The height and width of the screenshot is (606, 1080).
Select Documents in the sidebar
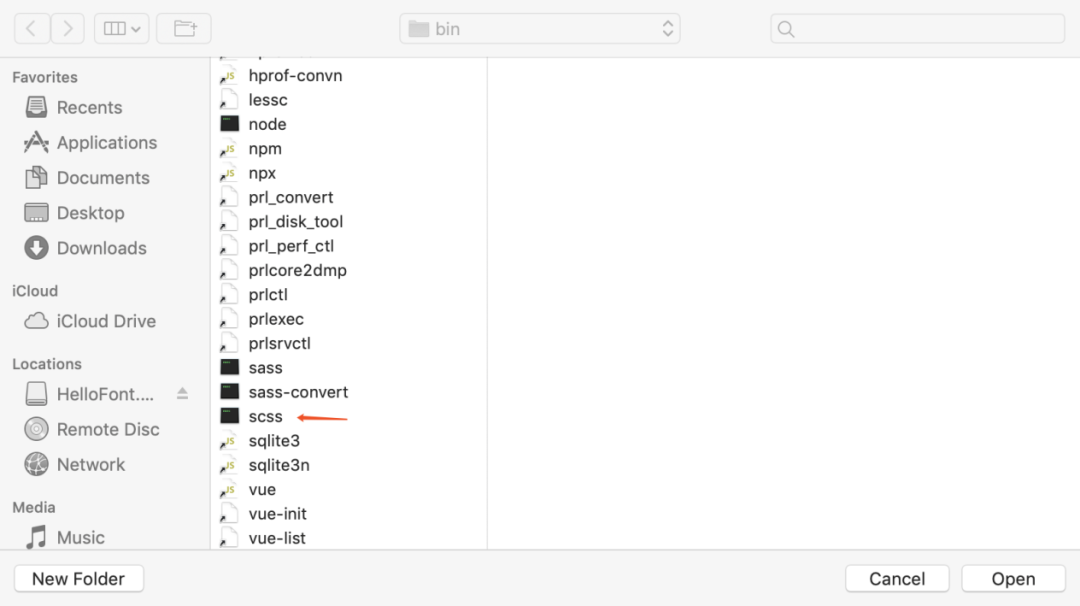point(102,178)
